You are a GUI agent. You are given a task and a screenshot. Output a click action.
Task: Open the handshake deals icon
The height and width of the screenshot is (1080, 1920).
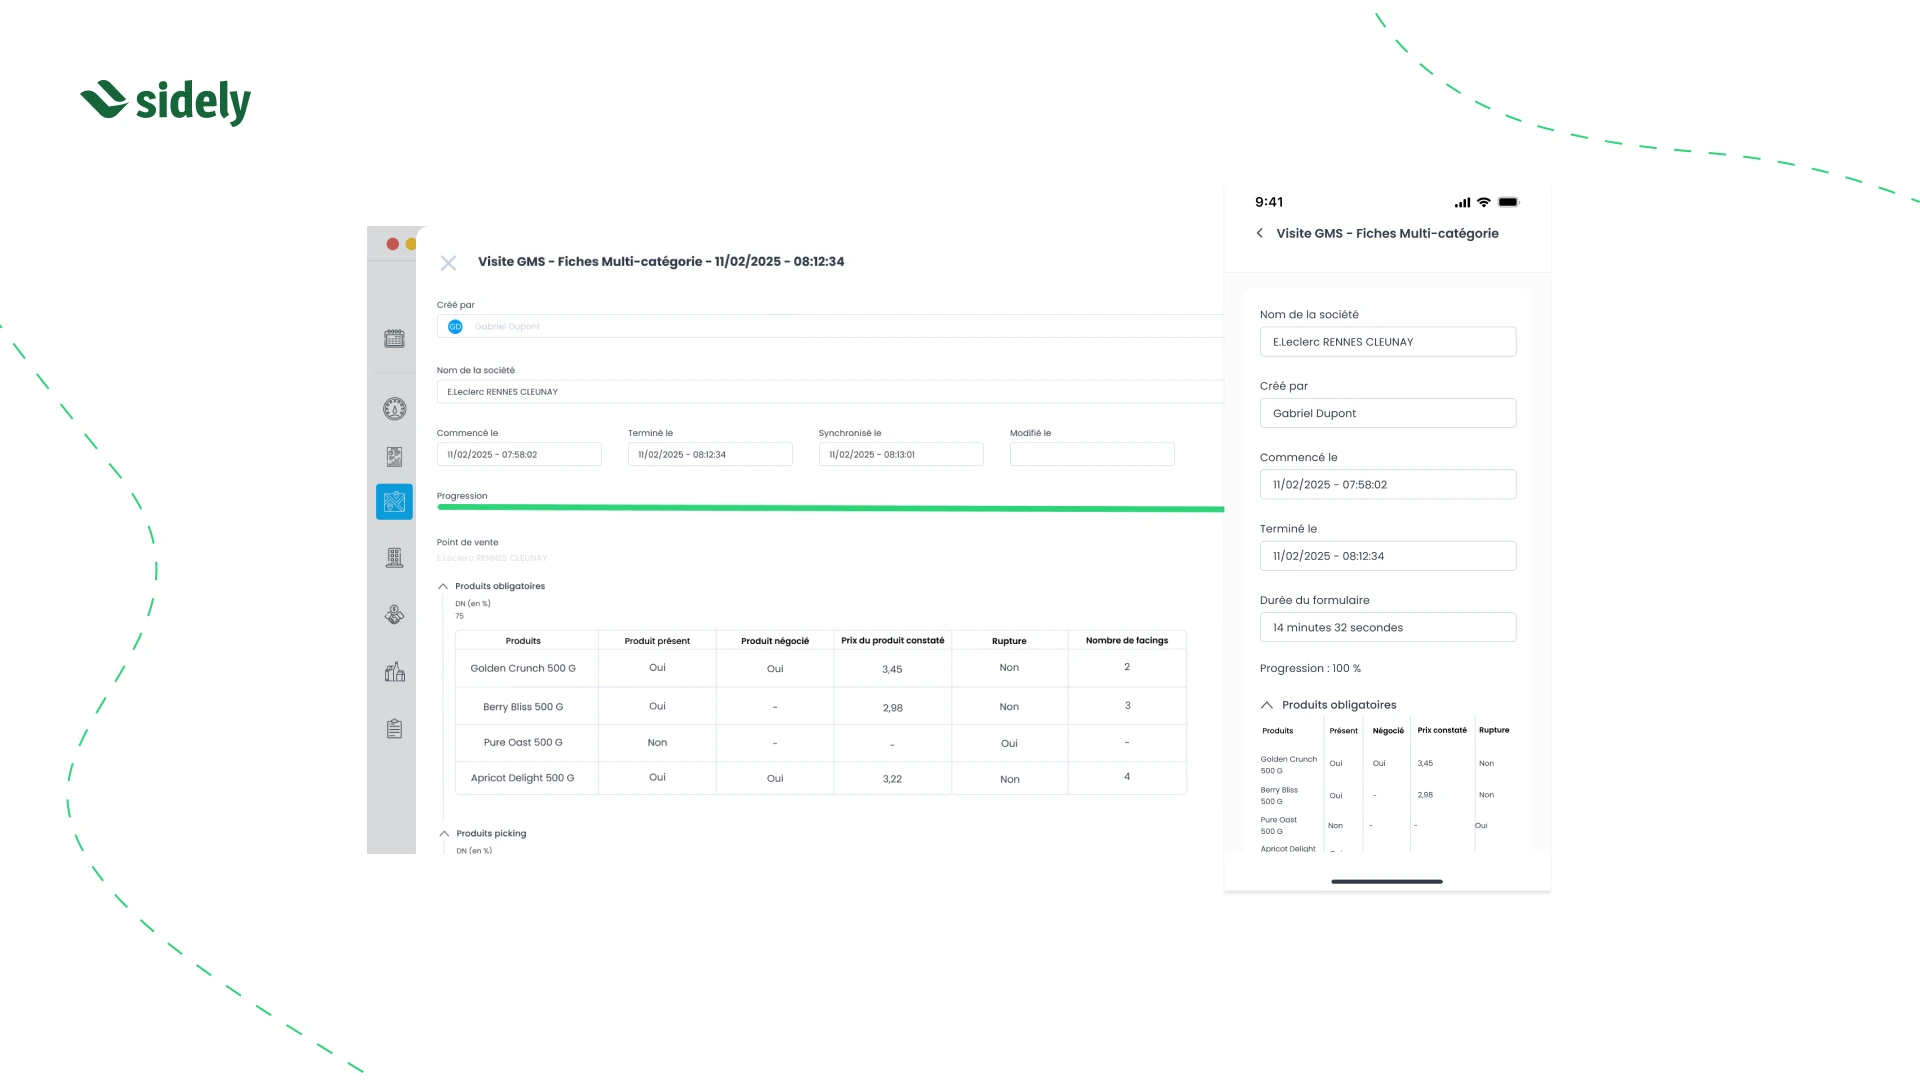click(x=394, y=615)
